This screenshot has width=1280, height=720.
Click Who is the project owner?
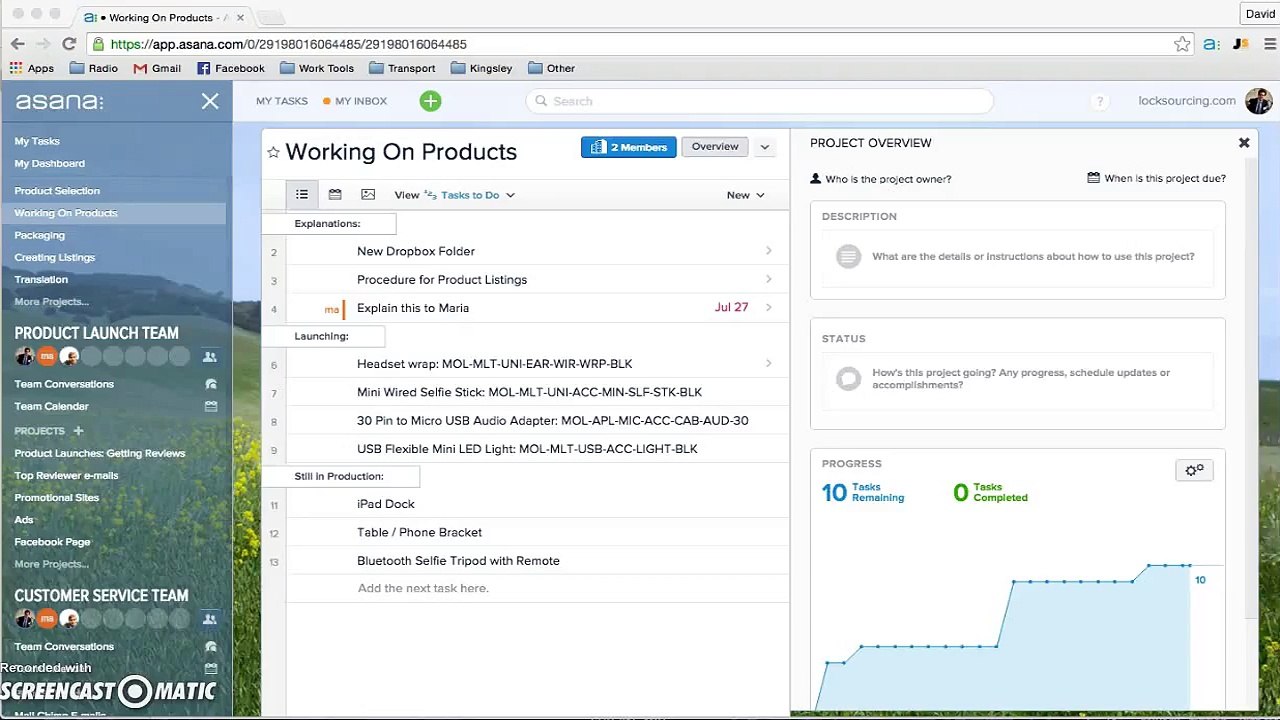(x=881, y=179)
